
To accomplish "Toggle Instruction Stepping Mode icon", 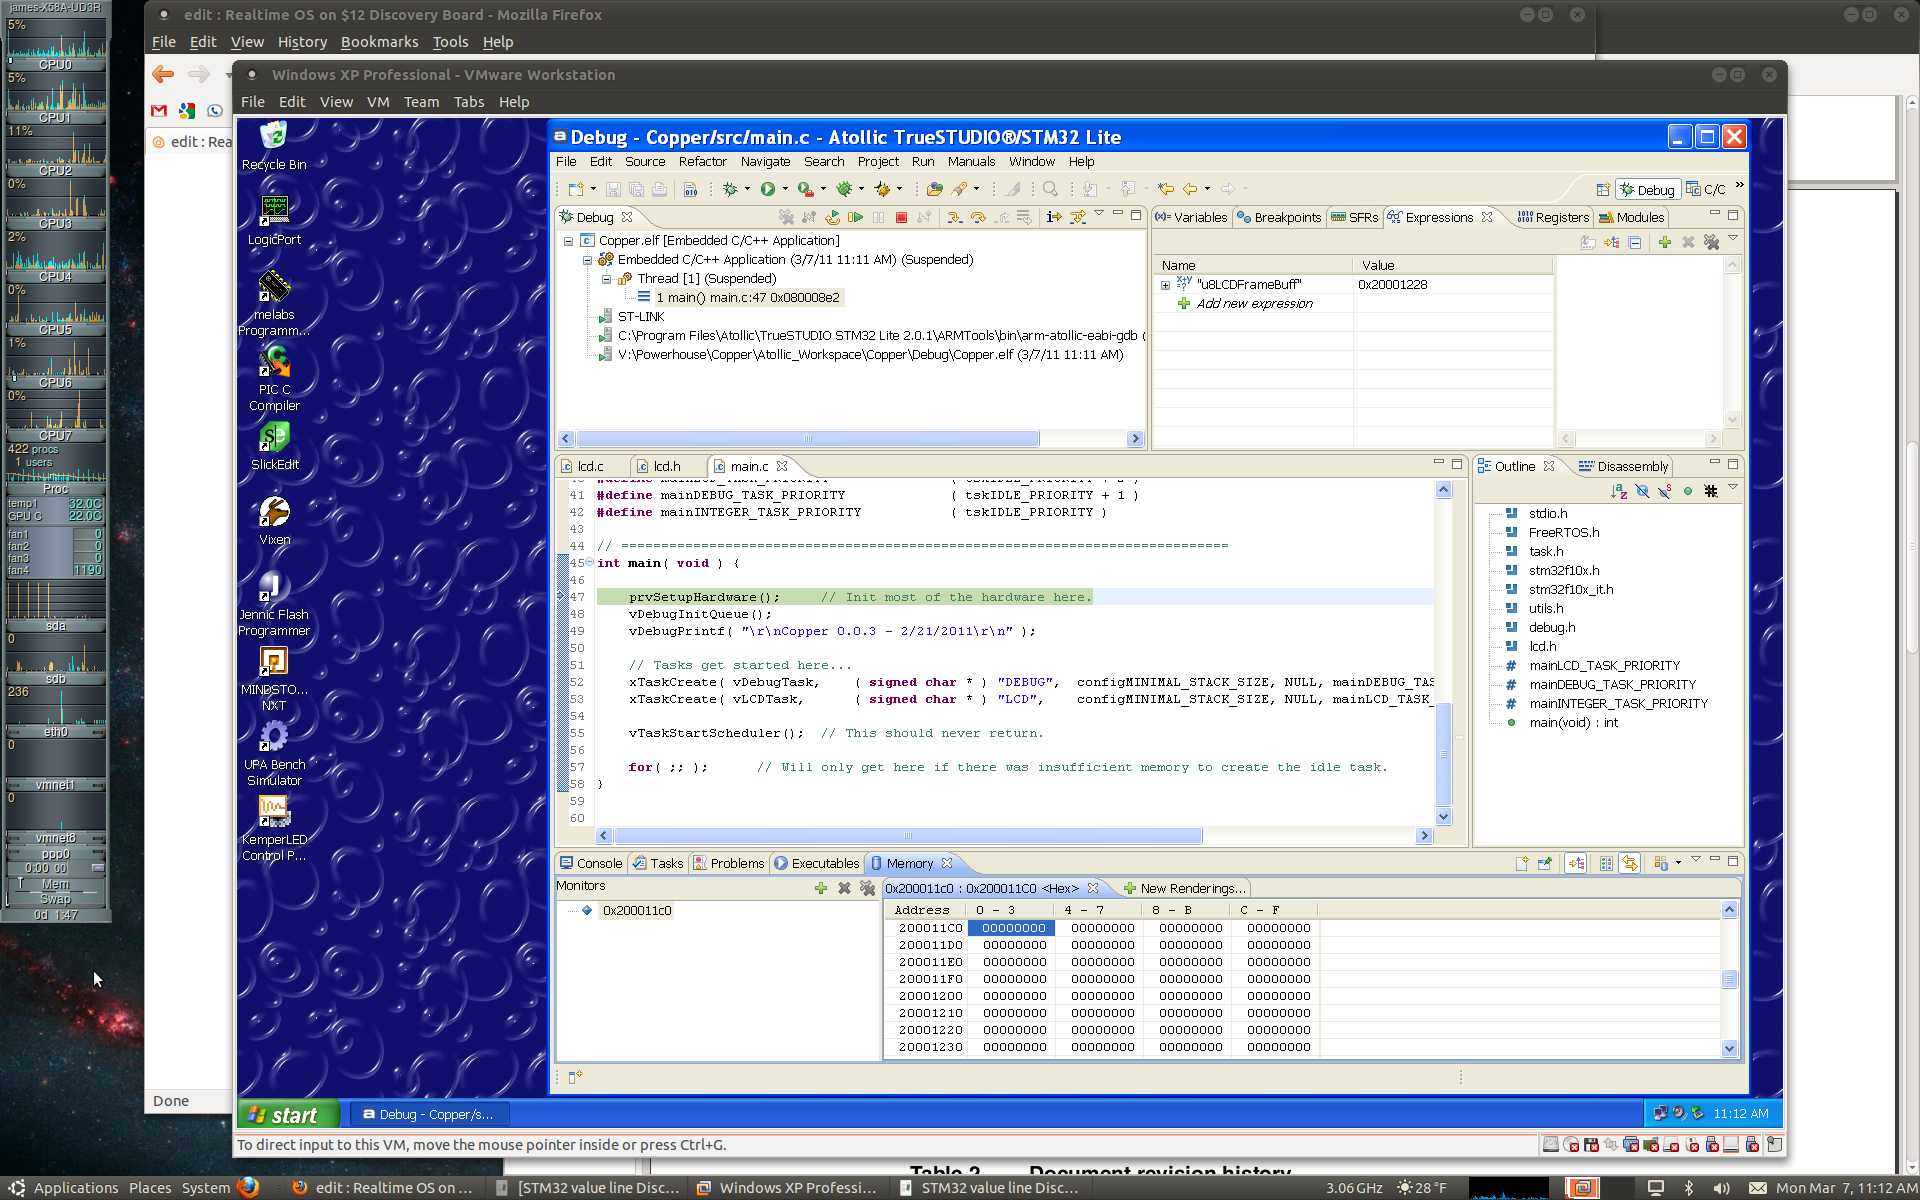I will click(x=1054, y=217).
